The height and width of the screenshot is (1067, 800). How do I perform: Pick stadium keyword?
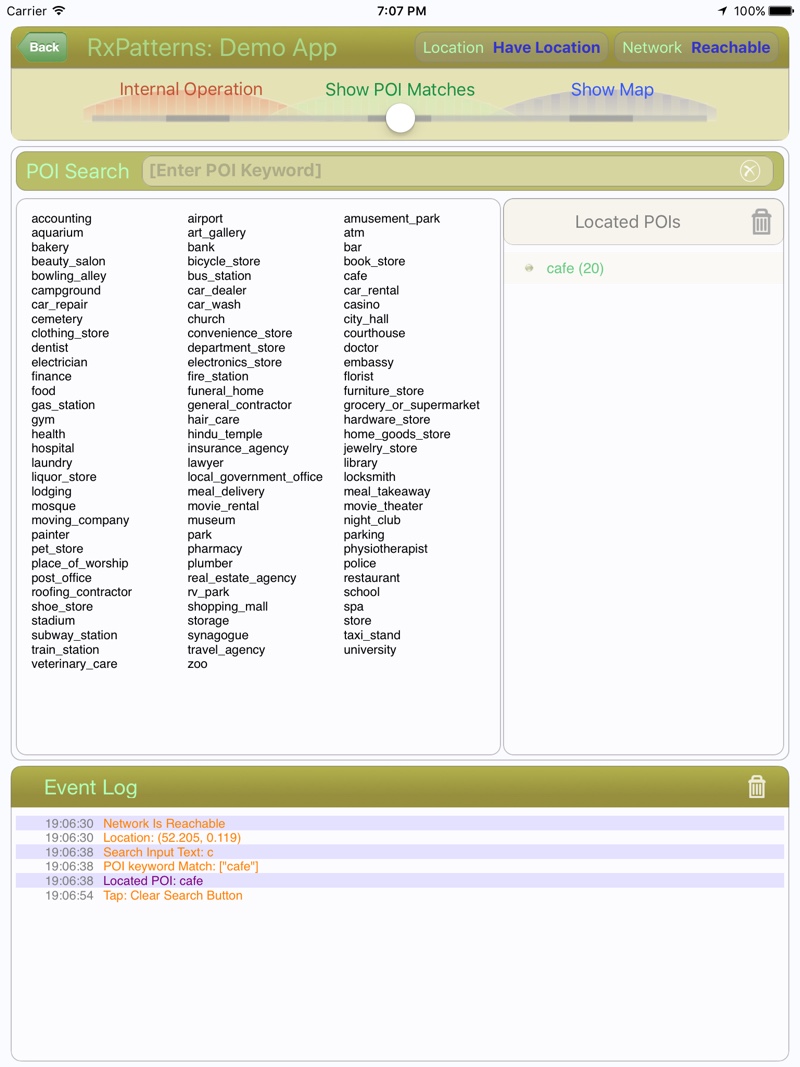pos(53,621)
